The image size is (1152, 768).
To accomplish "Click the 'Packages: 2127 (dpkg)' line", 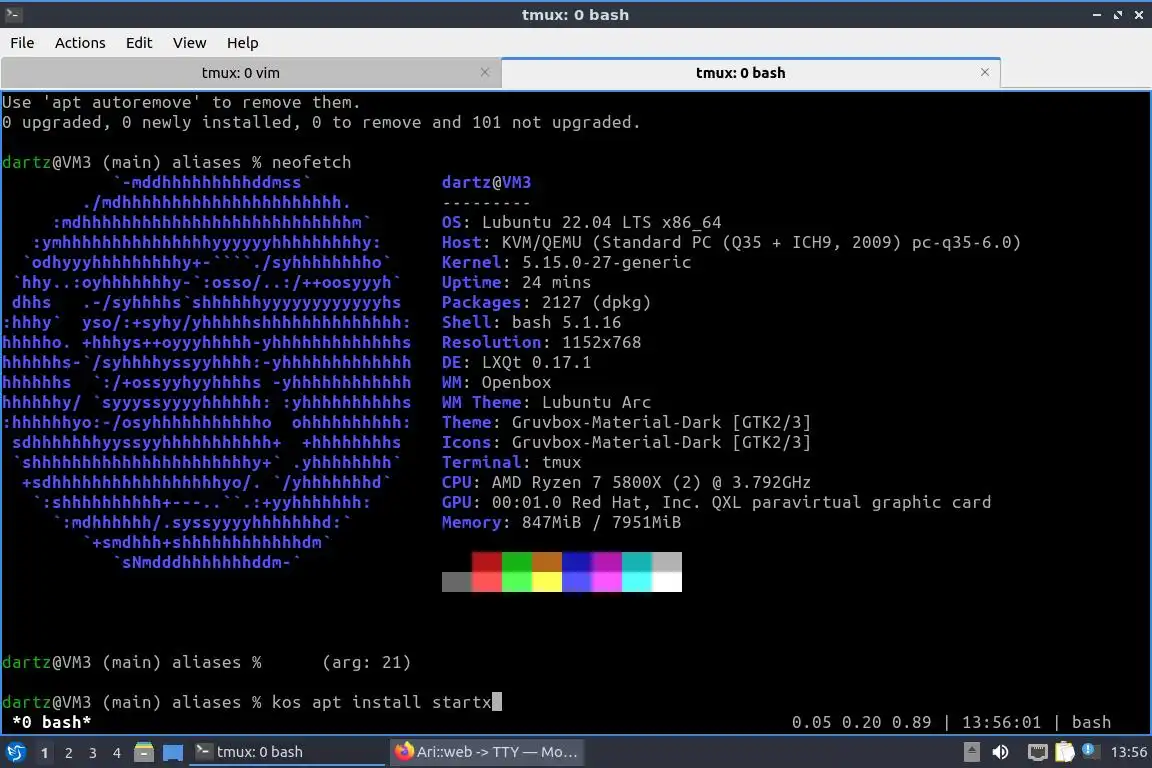I will pos(546,302).
